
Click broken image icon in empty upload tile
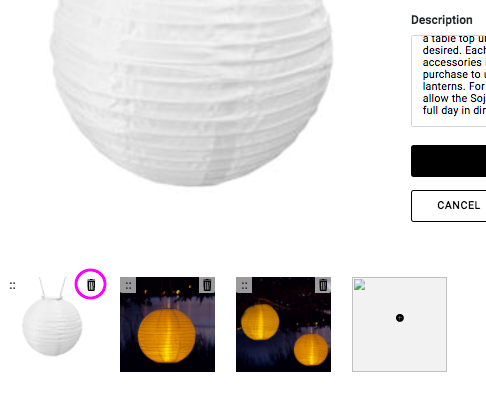(359, 285)
